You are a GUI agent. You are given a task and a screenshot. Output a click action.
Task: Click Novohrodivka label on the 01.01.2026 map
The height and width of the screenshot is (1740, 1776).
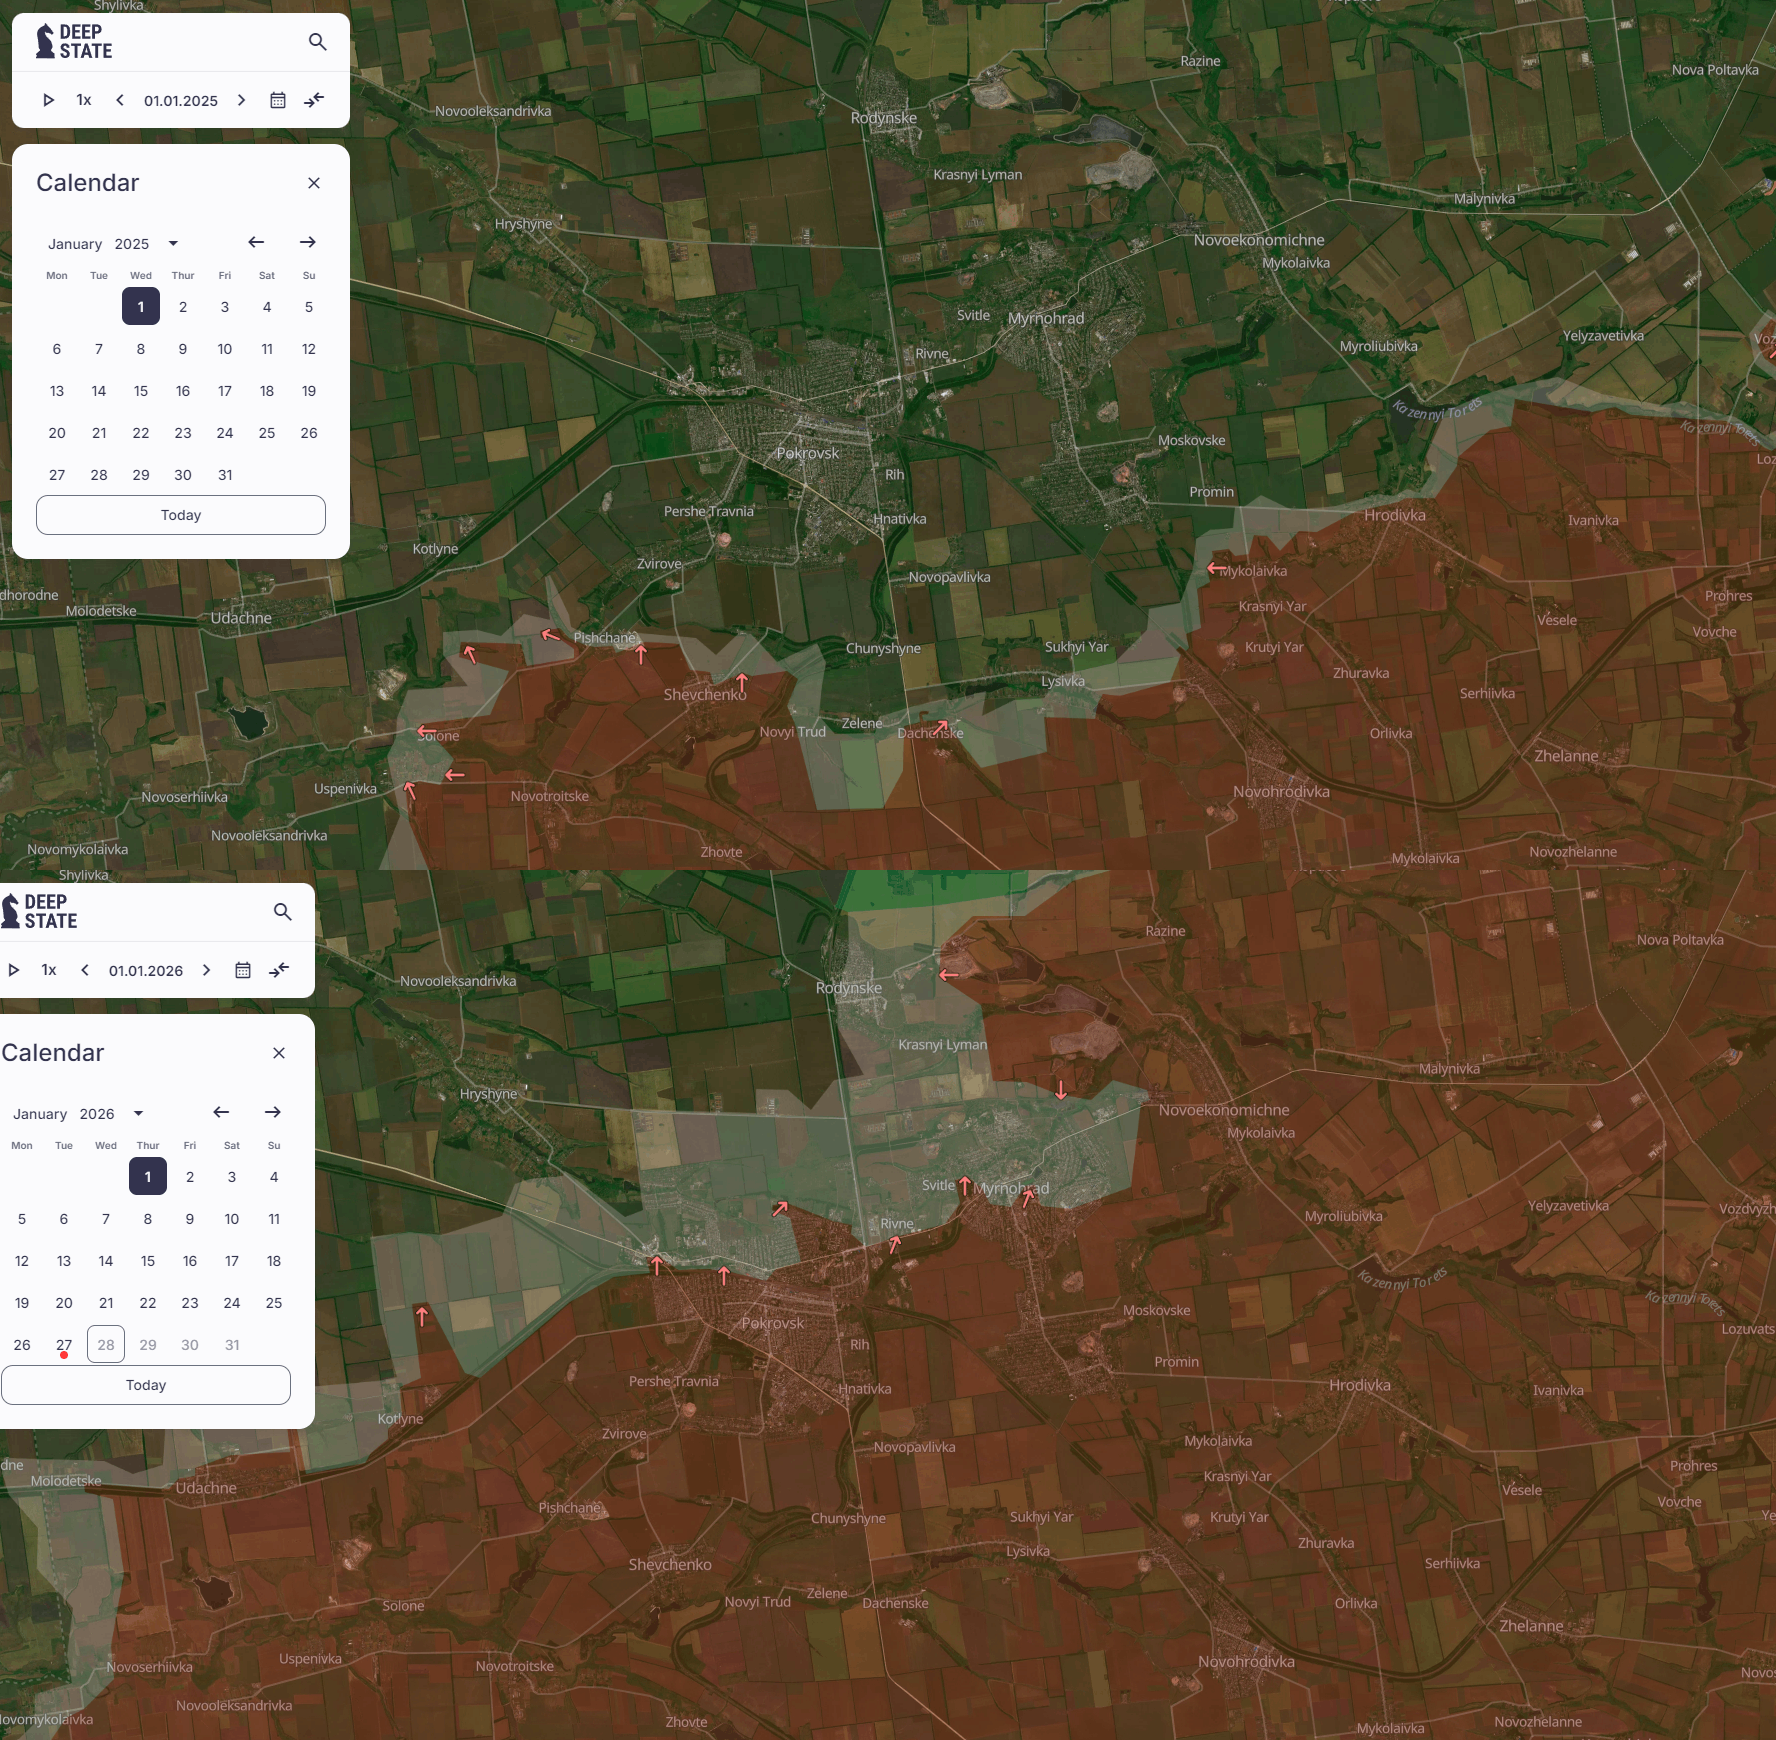coord(1246,1662)
